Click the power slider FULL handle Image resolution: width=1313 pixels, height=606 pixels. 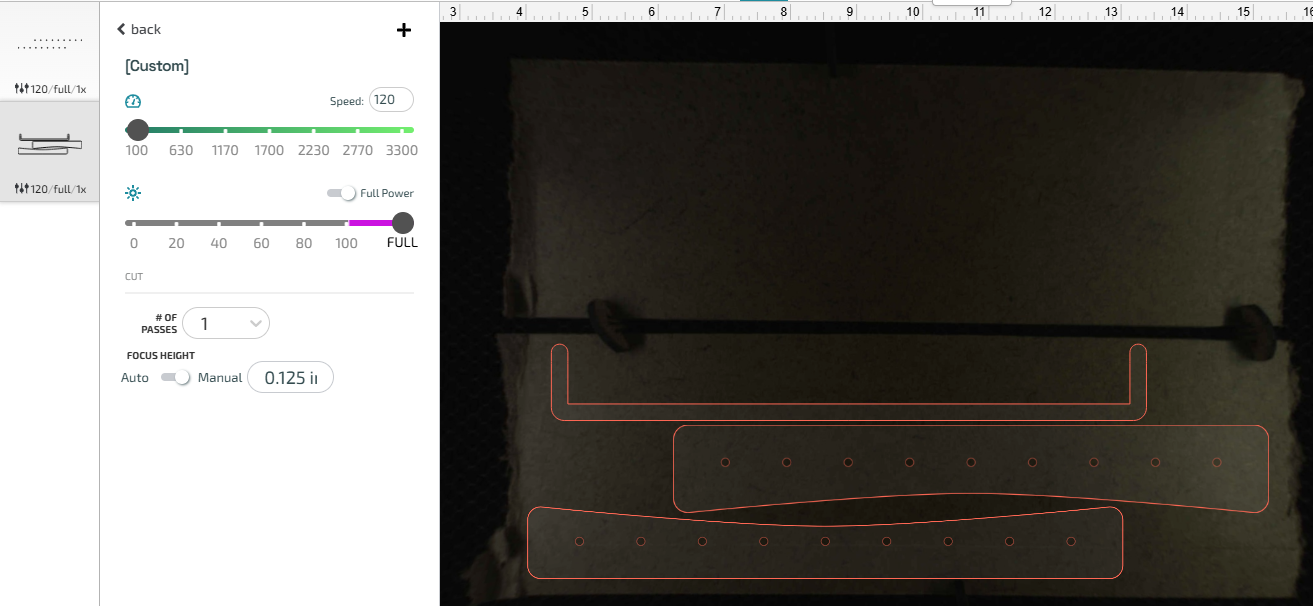click(x=403, y=222)
